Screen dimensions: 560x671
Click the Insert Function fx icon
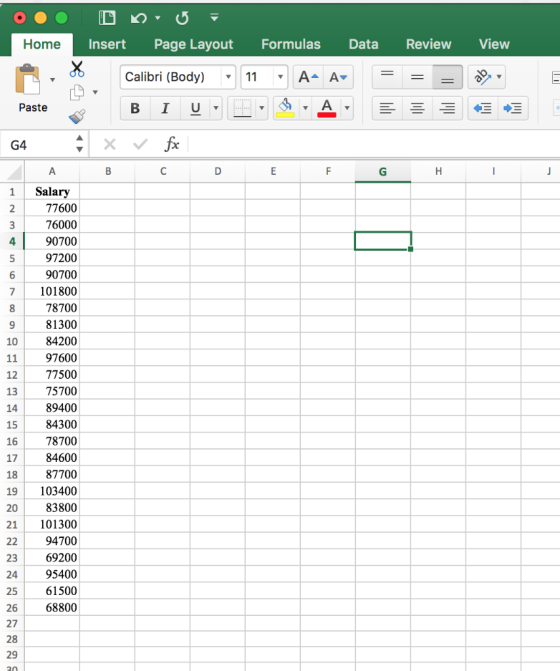coord(172,144)
